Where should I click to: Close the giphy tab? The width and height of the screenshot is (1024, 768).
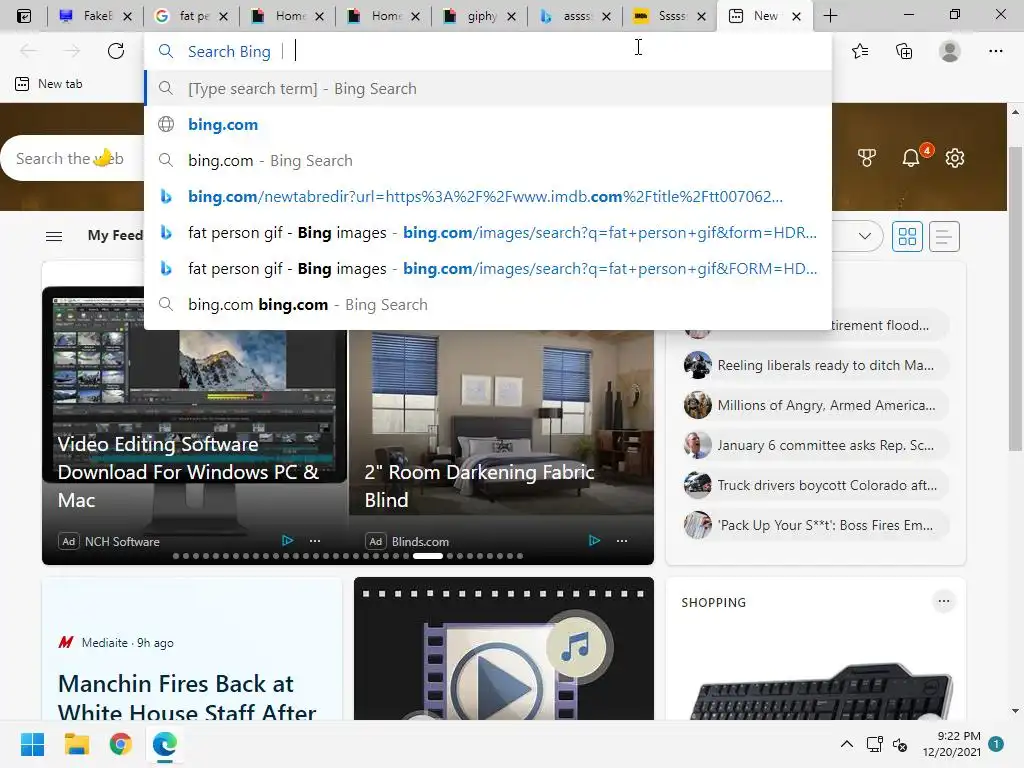point(511,16)
